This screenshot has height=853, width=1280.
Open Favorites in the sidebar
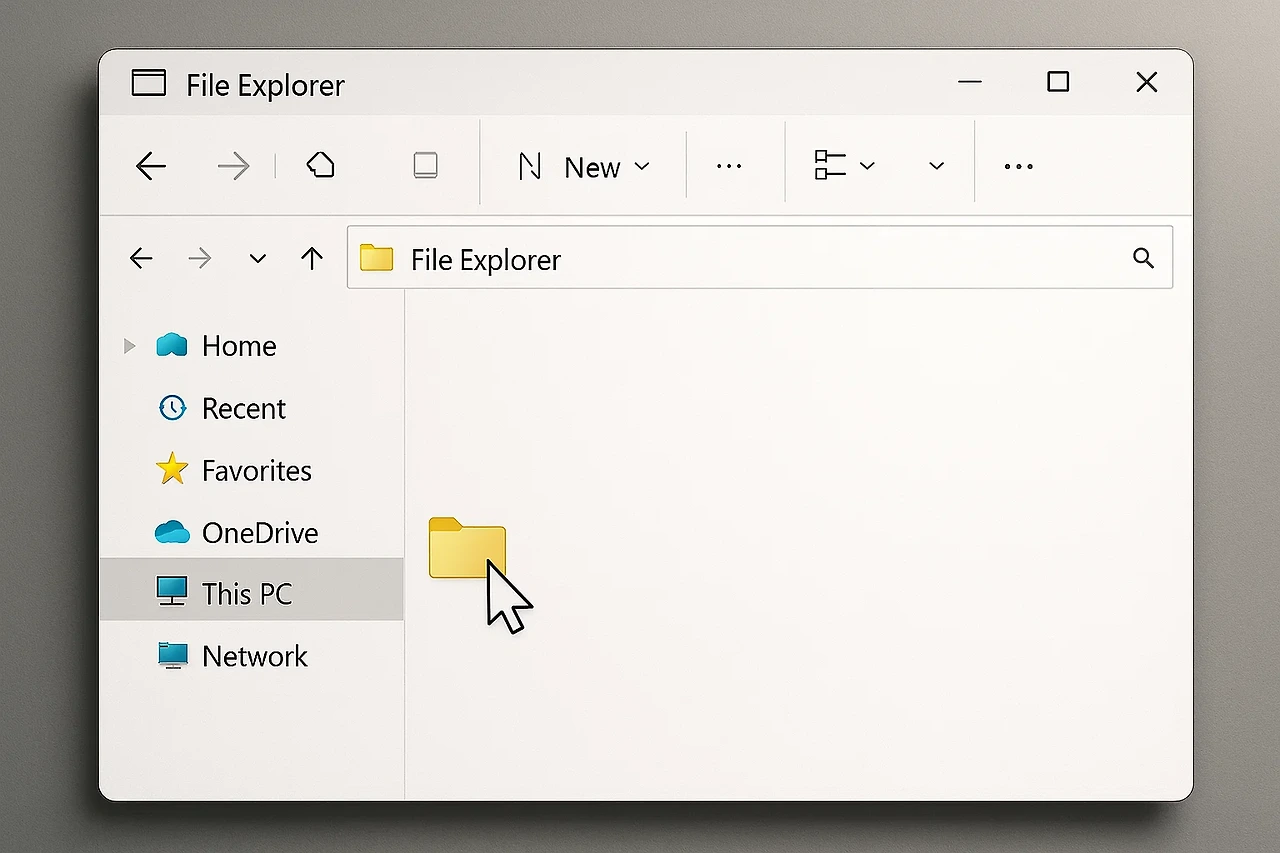pyautogui.click(x=251, y=470)
